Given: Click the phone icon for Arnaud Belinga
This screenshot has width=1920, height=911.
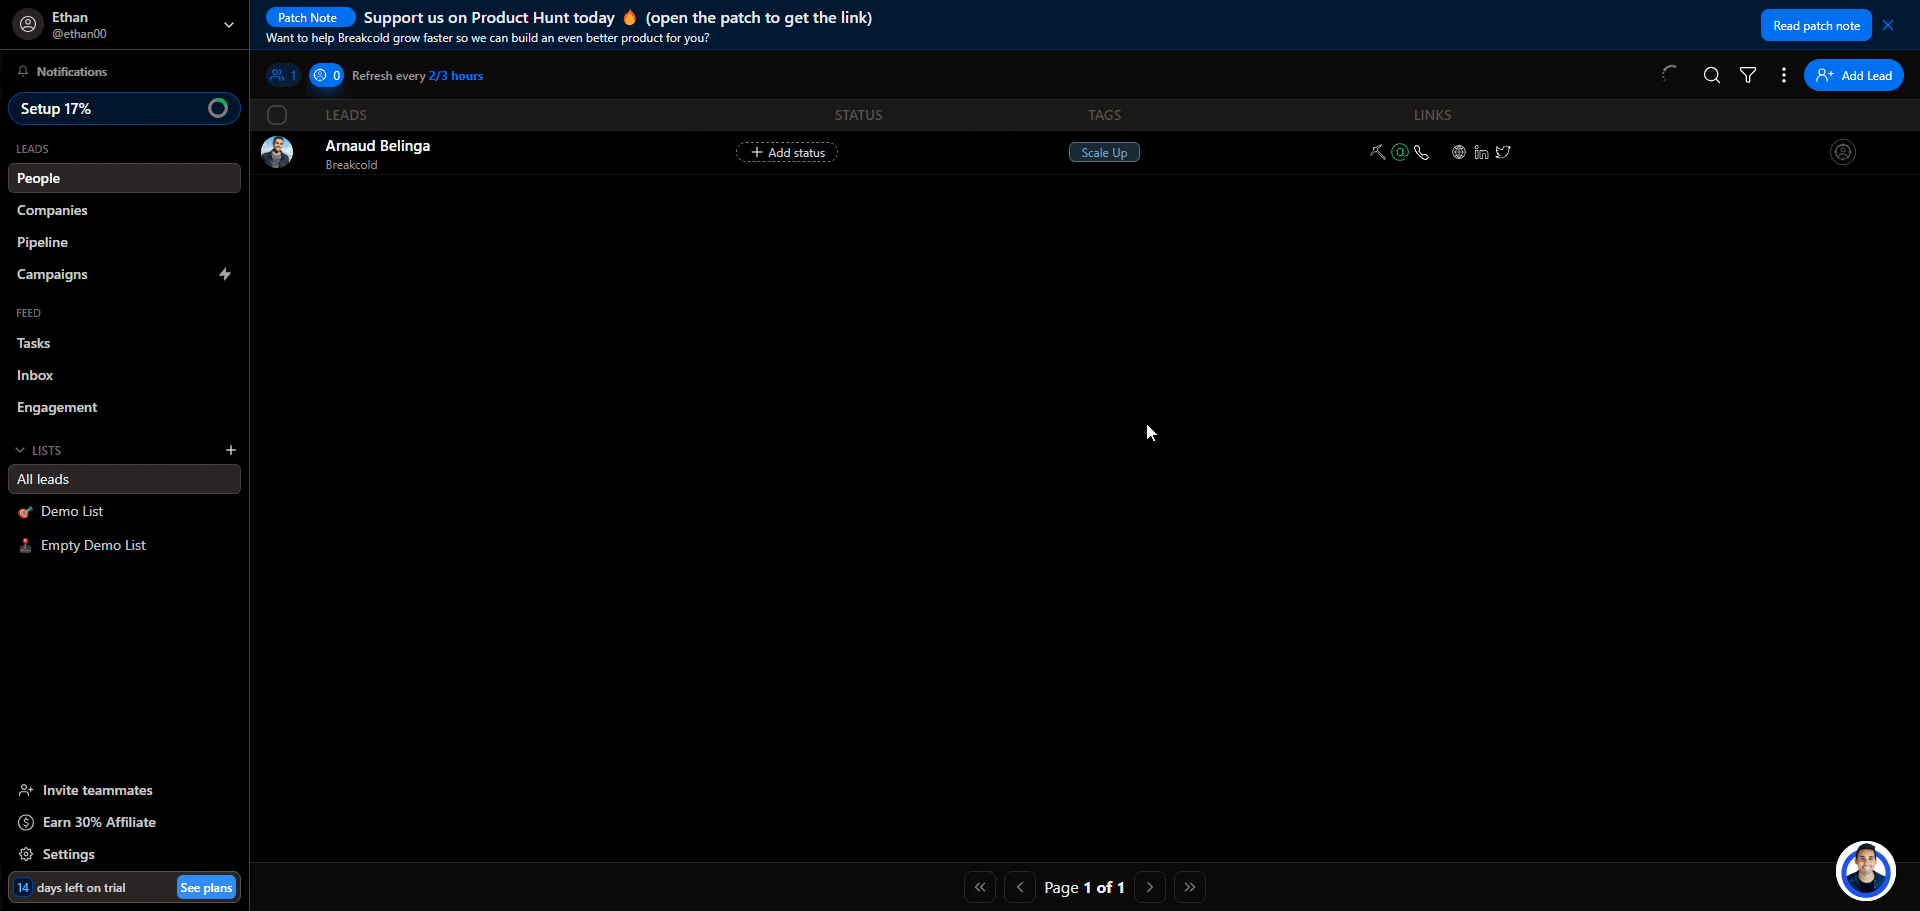Looking at the screenshot, I should pos(1422,152).
